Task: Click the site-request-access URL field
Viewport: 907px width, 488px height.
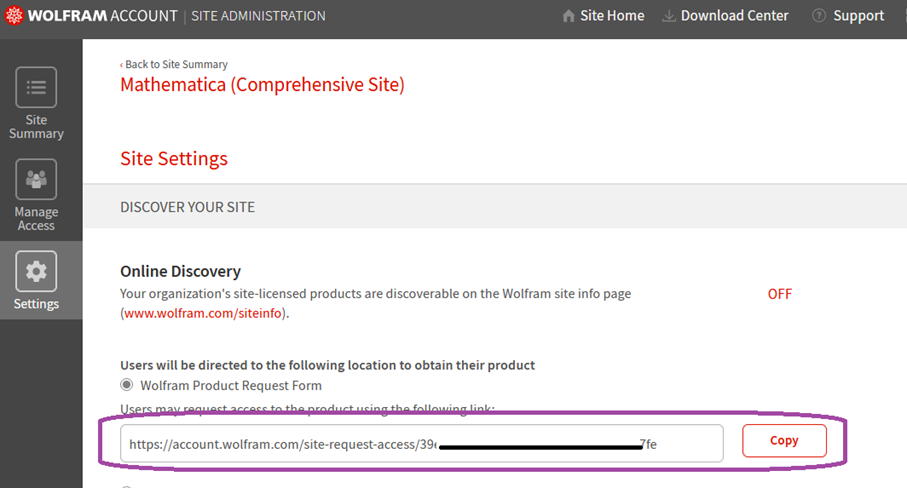Action: 421,443
